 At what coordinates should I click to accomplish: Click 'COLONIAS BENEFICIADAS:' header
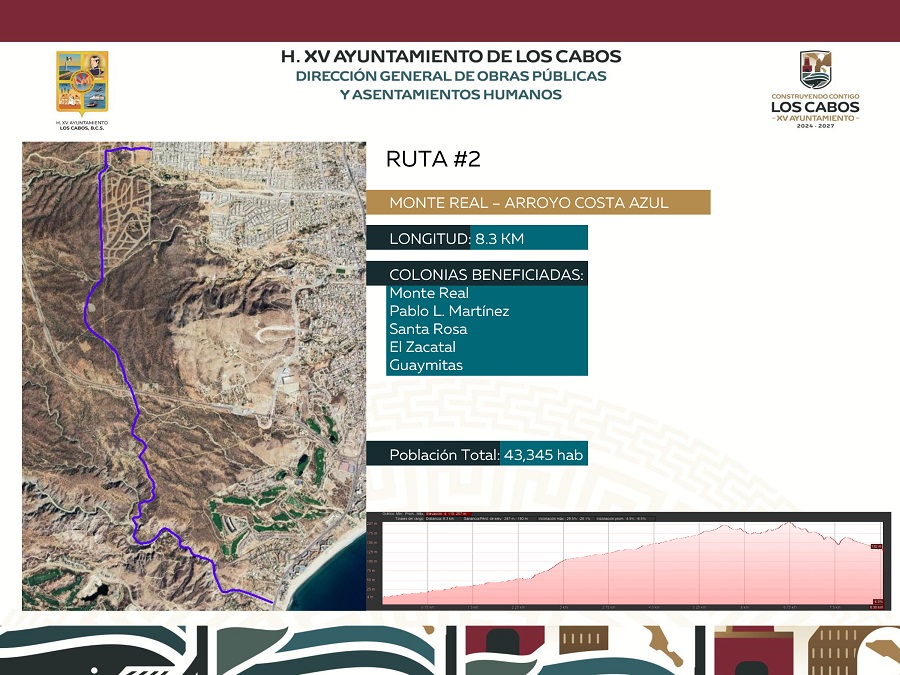486,274
